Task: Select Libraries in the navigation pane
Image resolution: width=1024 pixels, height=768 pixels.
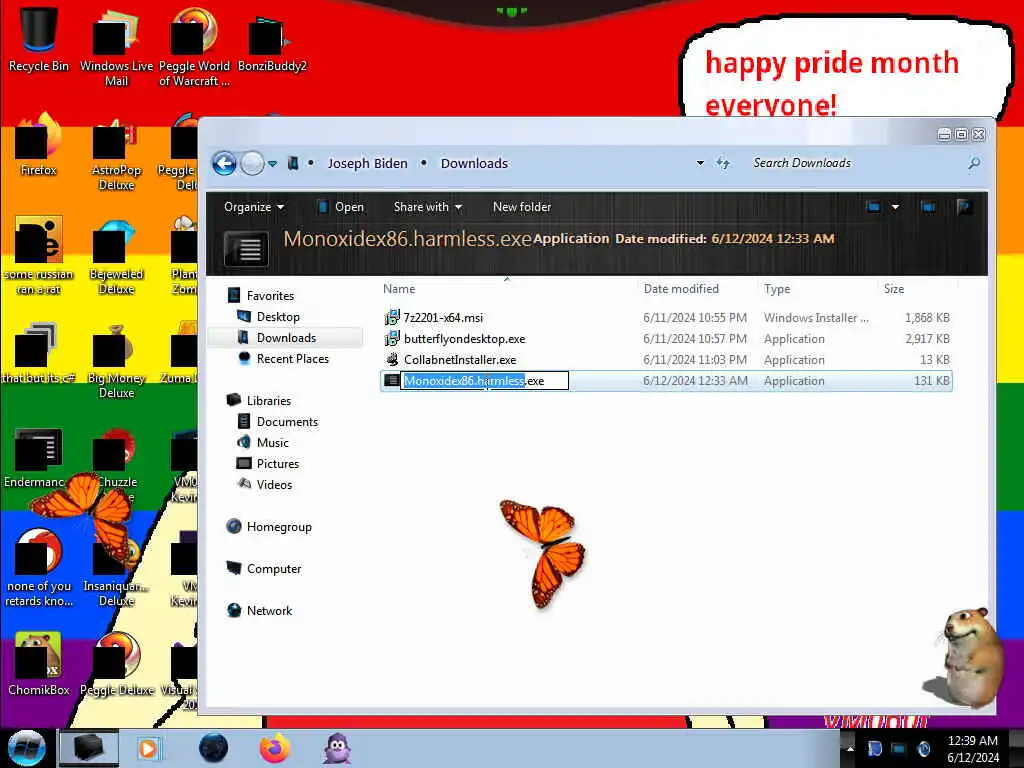Action: click(x=268, y=401)
